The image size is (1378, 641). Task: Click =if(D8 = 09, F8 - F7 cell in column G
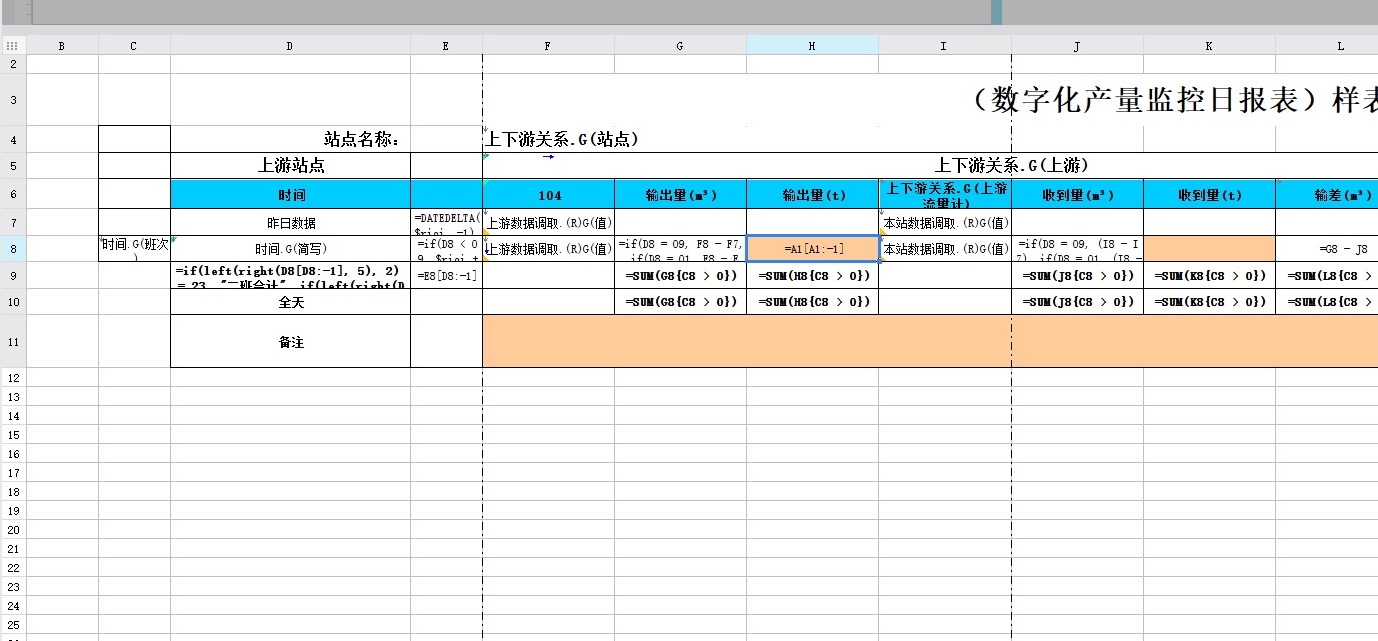(680, 248)
